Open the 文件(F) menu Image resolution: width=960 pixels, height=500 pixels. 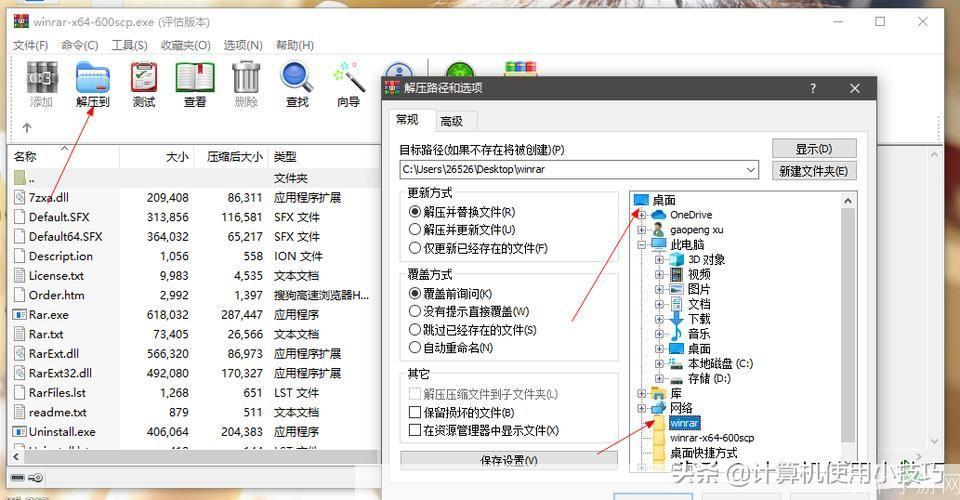tap(31, 45)
